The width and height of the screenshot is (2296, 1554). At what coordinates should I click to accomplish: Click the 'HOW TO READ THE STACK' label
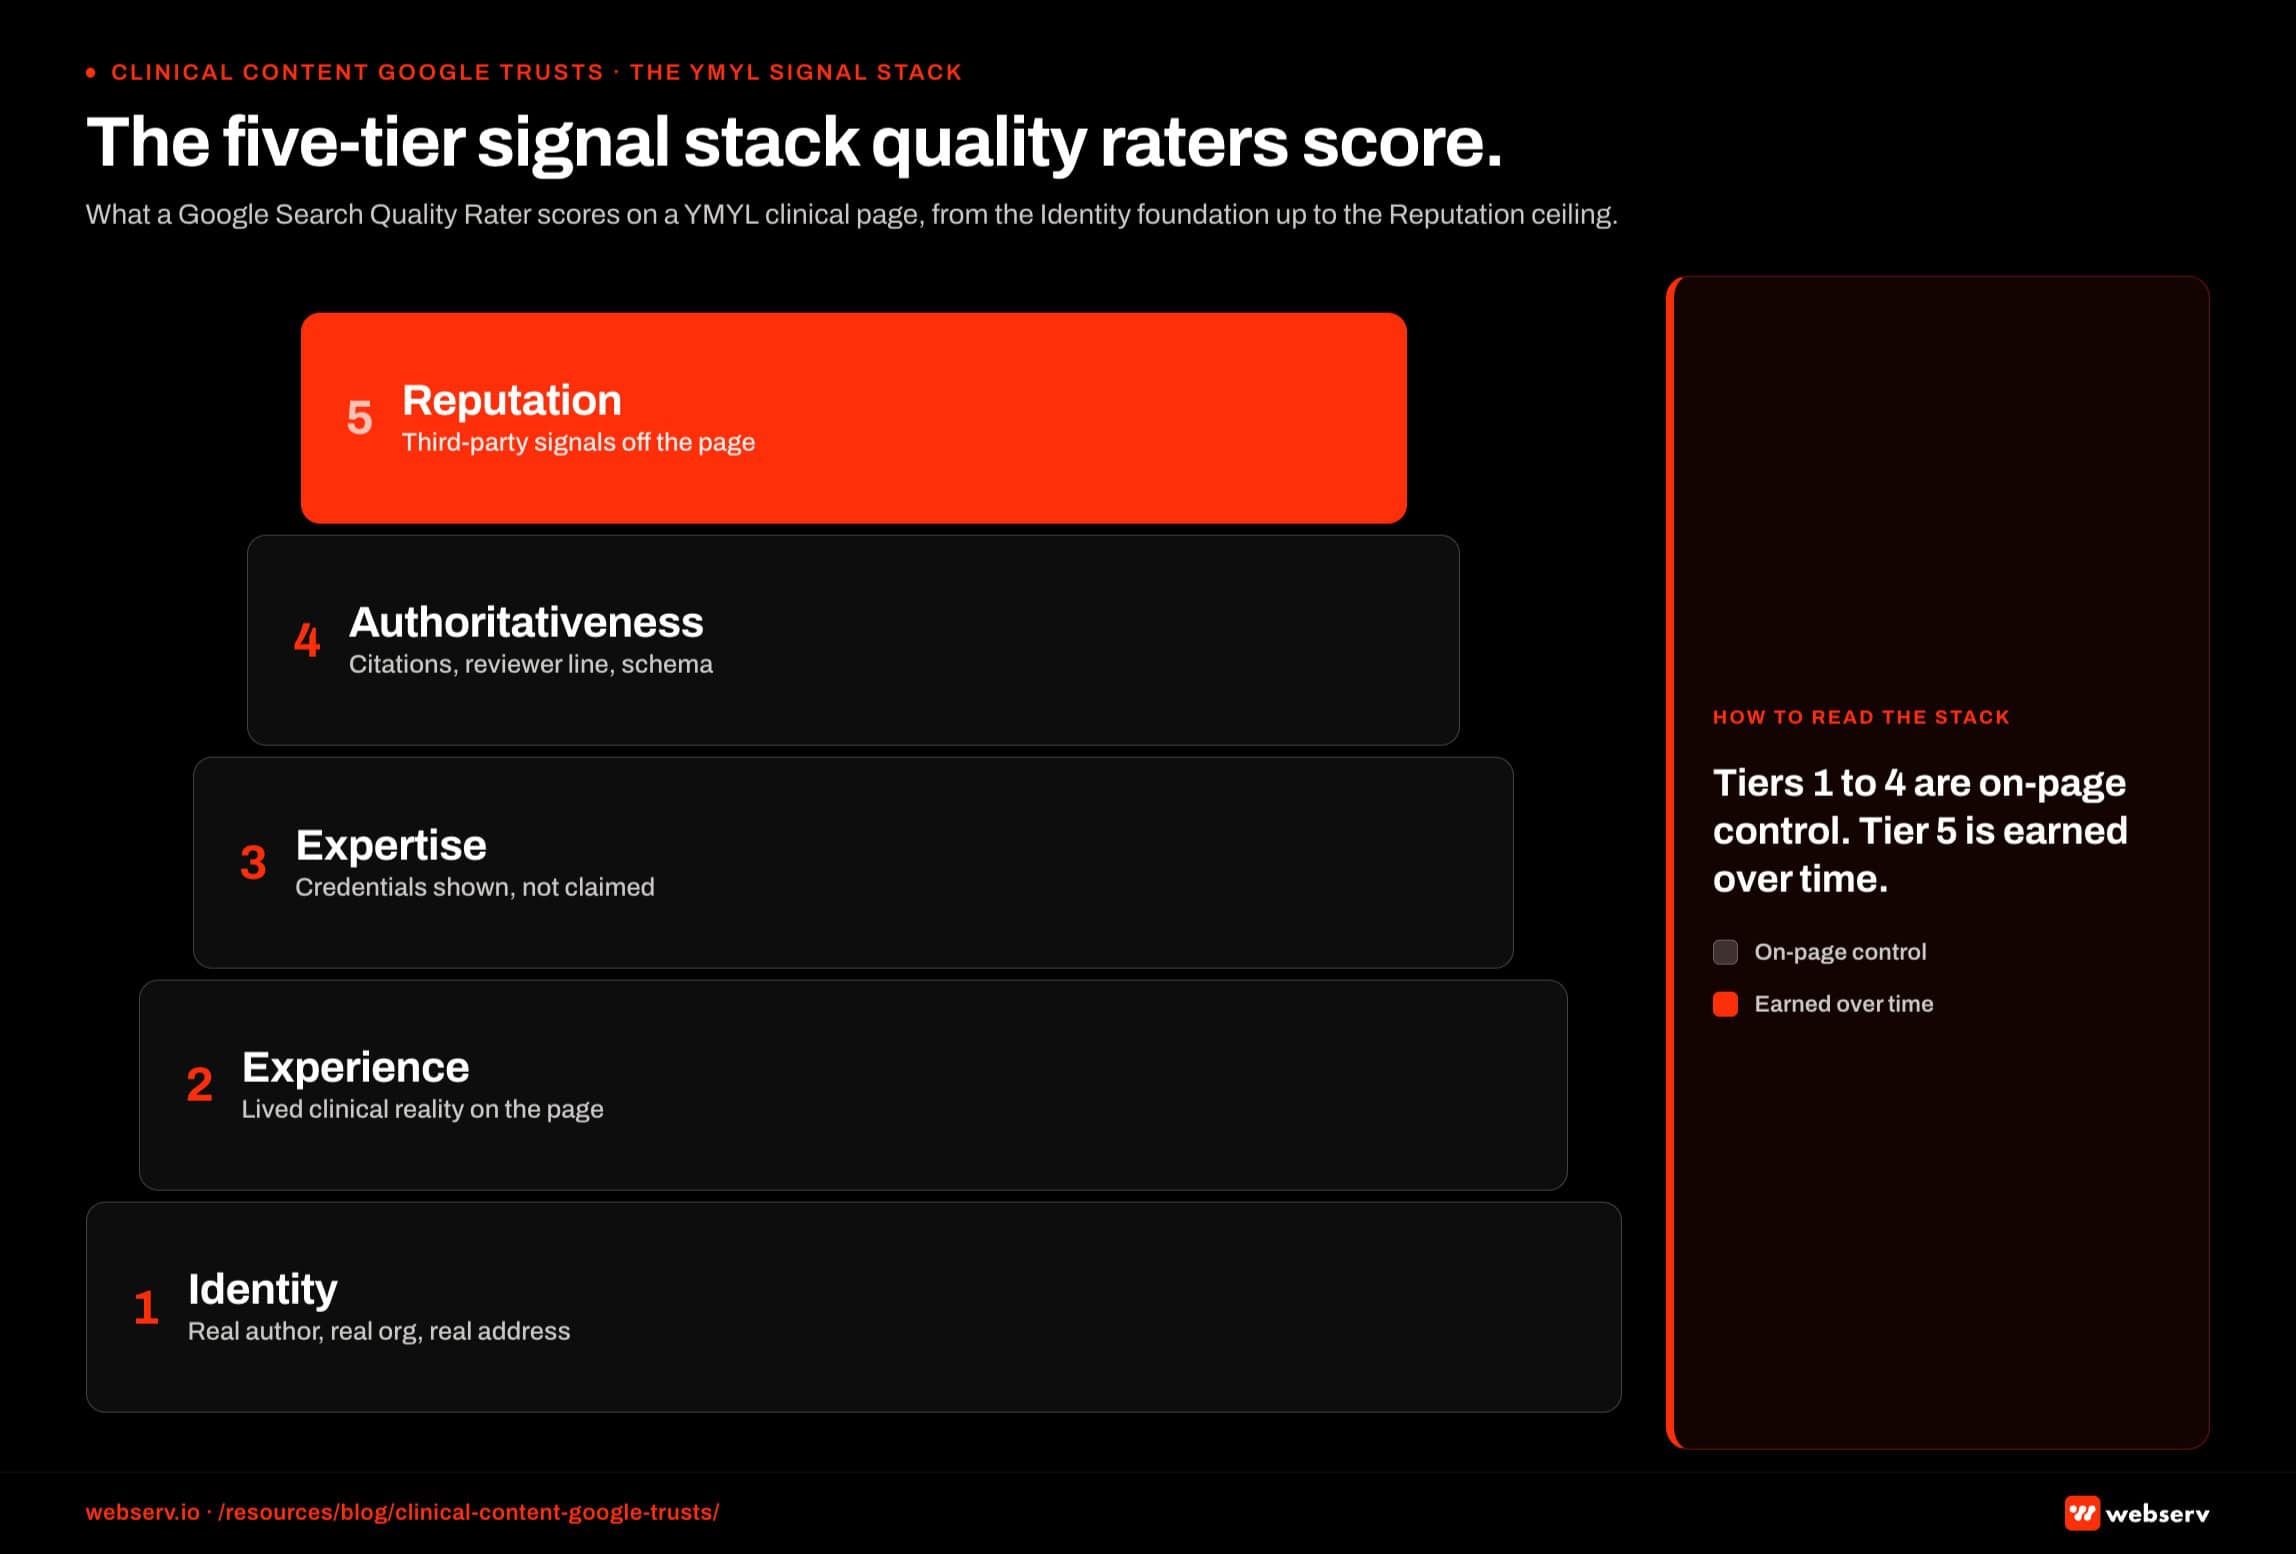tap(1861, 717)
